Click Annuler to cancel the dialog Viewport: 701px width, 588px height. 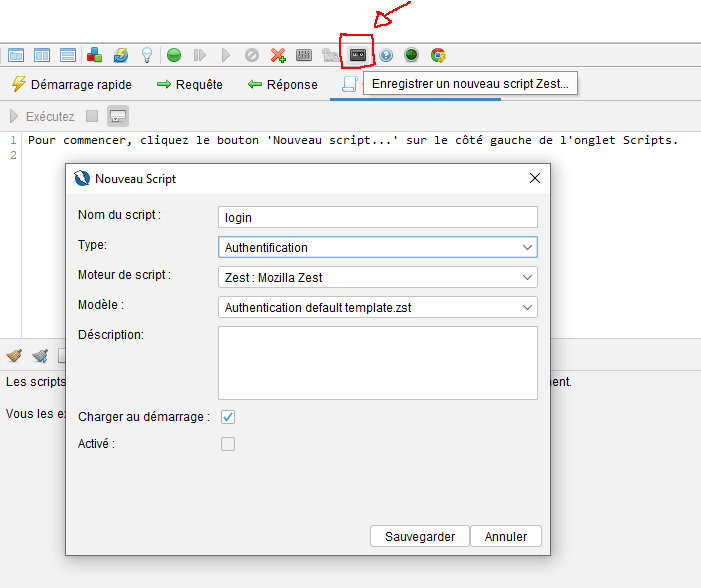point(505,536)
